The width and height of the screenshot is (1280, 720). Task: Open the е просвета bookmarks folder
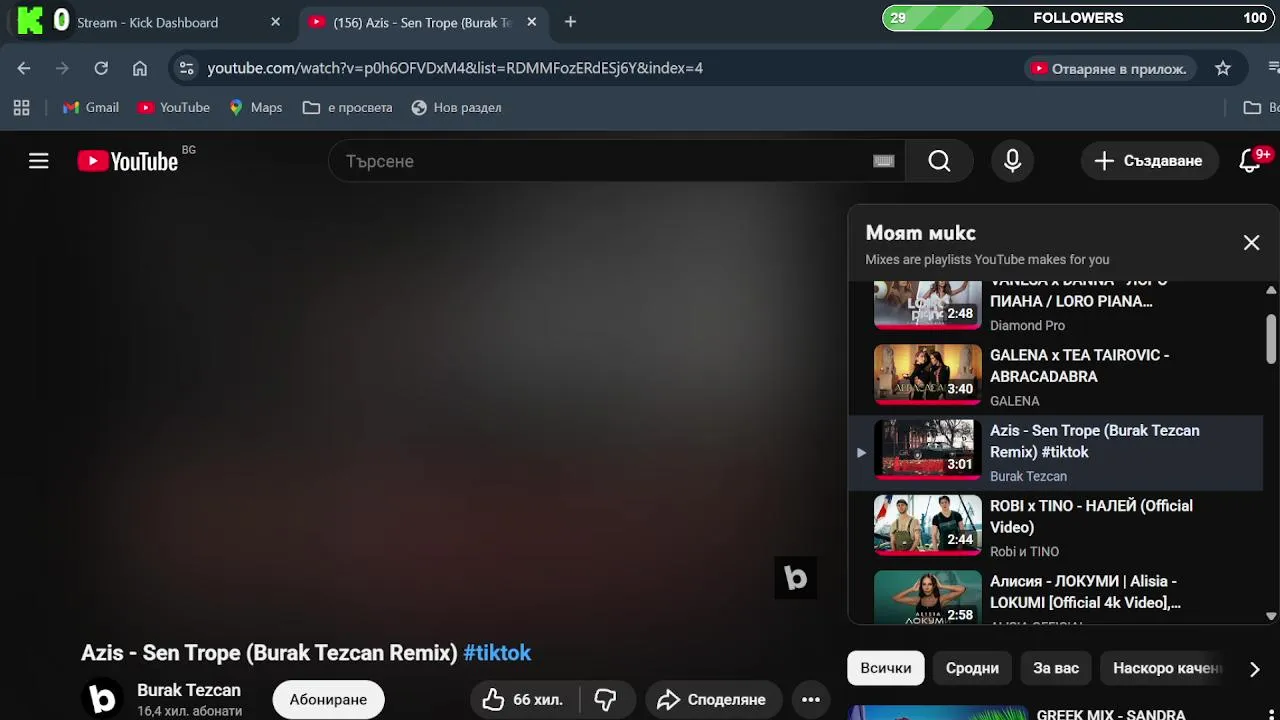pos(348,107)
